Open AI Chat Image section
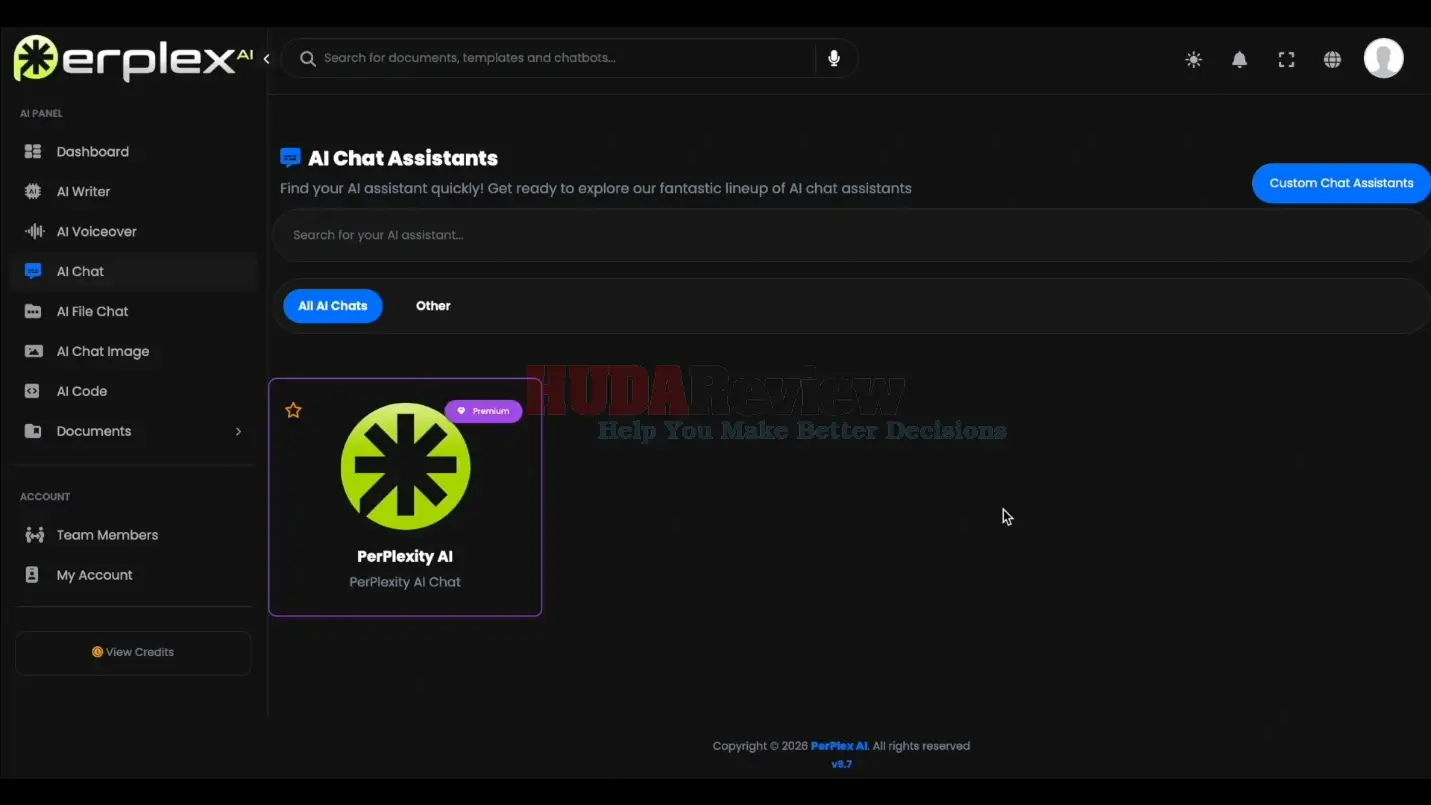 click(x=103, y=351)
